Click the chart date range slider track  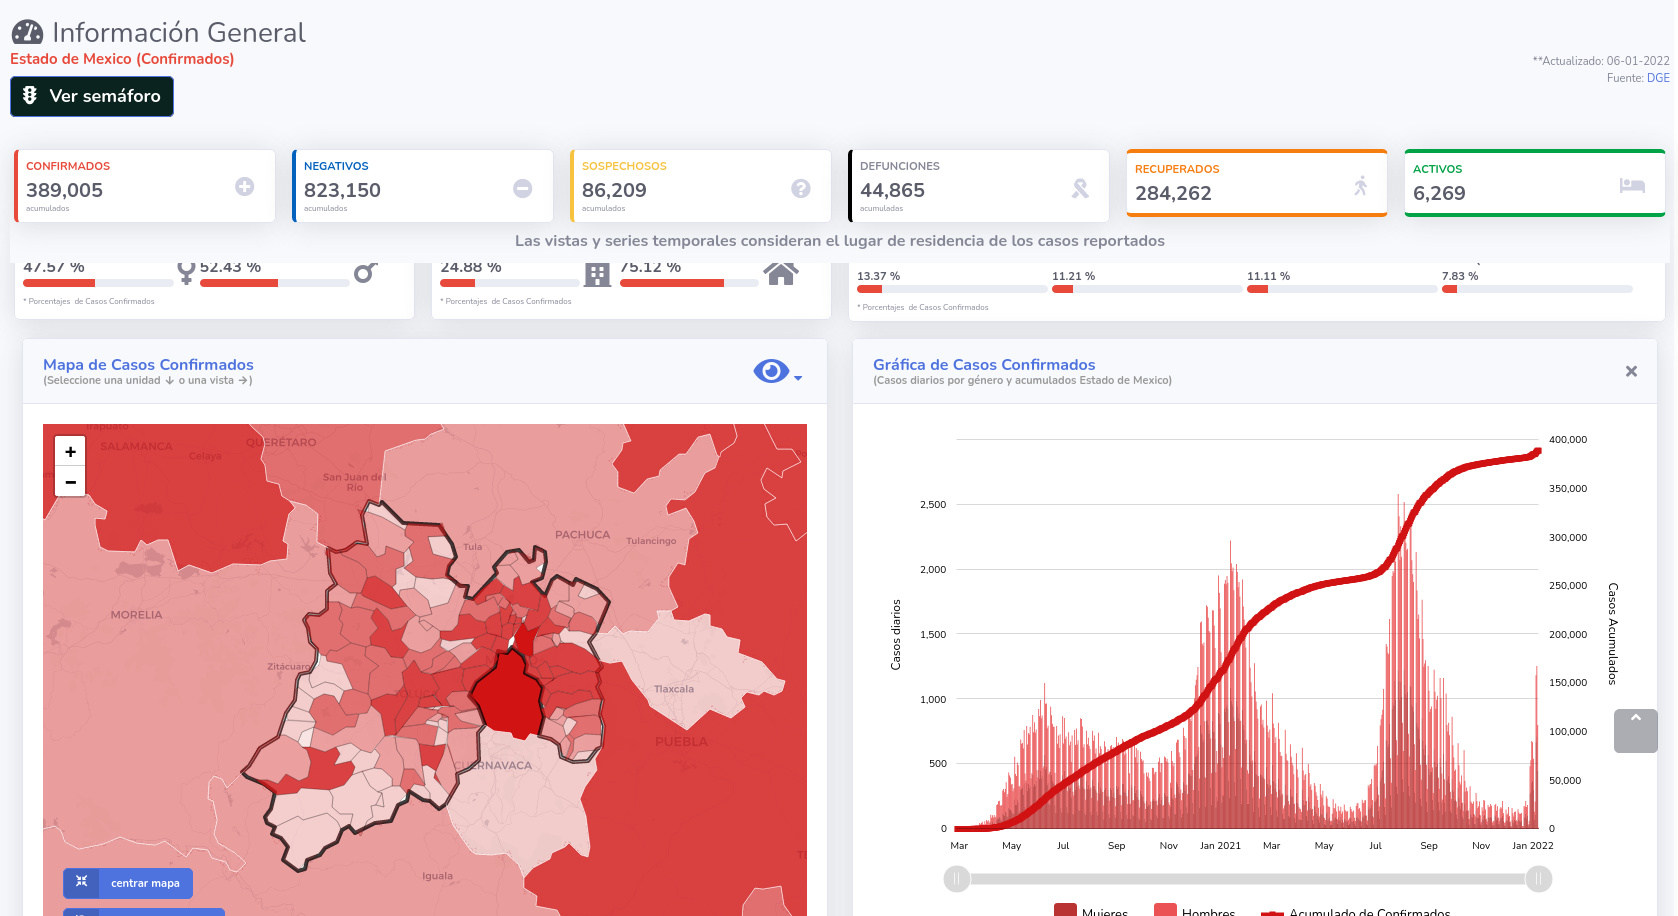pyautogui.click(x=1247, y=879)
